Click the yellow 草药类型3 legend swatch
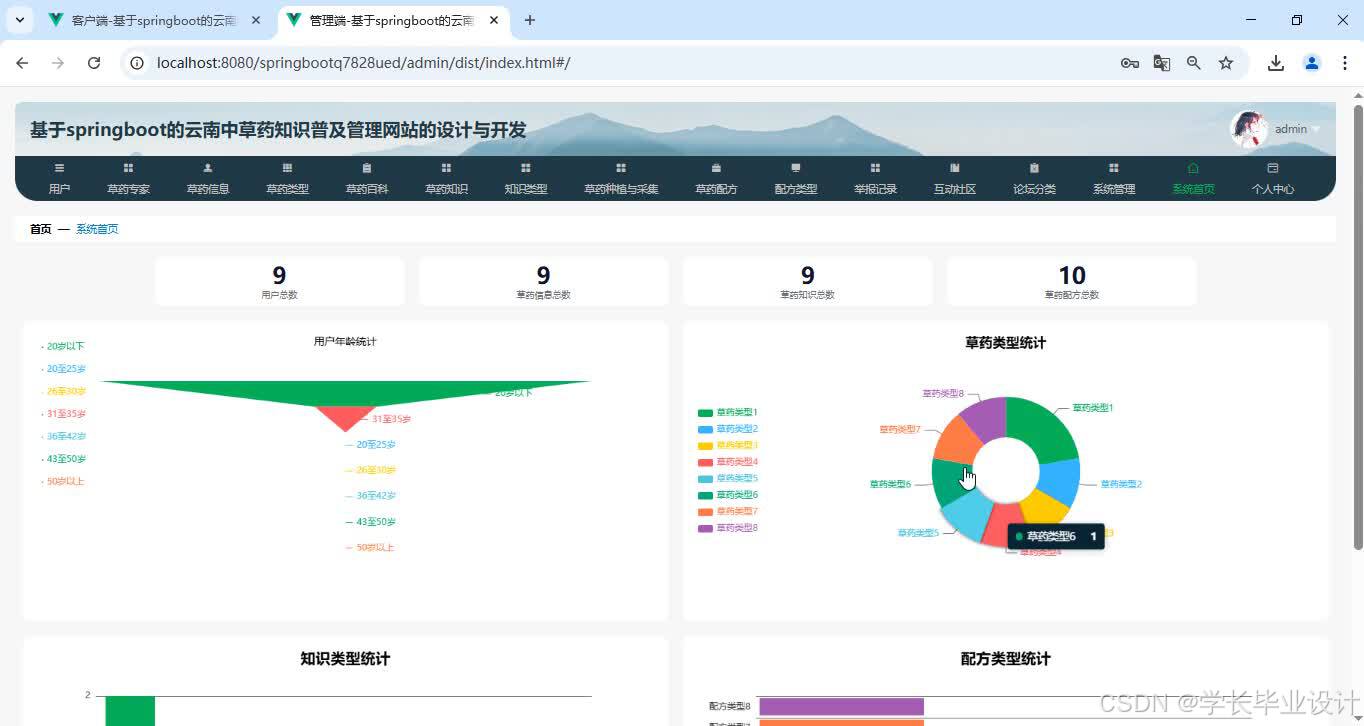This screenshot has width=1364, height=726. pyautogui.click(x=705, y=445)
